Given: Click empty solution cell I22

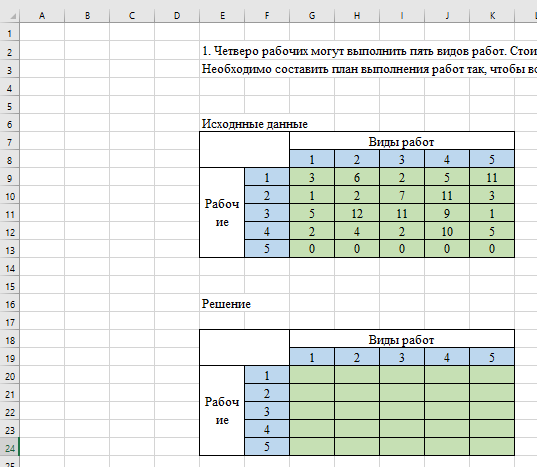Looking at the screenshot, I should coord(402,411).
